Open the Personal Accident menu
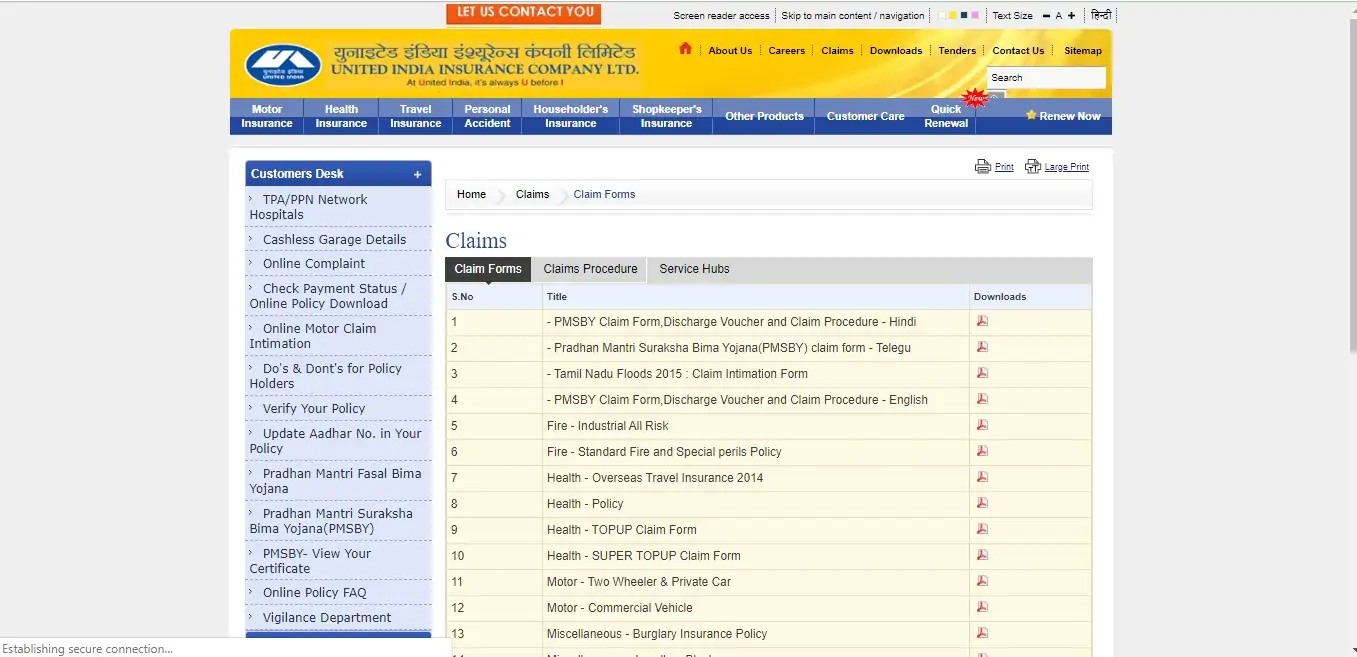Image resolution: width=1357 pixels, height=657 pixels. [487, 116]
